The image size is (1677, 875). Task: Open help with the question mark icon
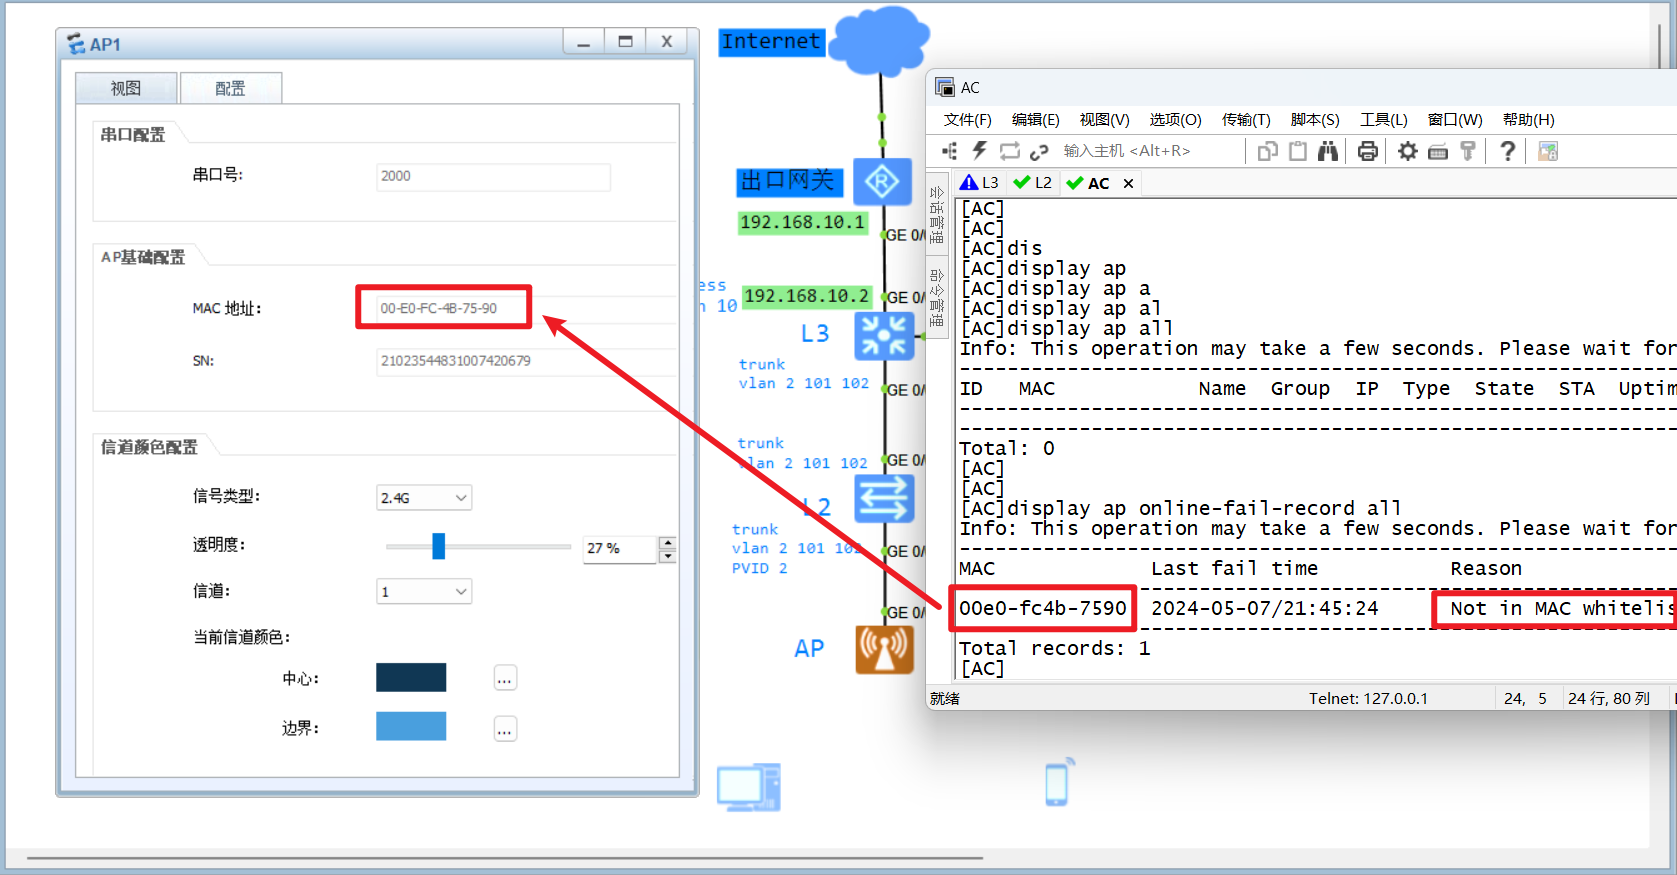[x=1508, y=151]
